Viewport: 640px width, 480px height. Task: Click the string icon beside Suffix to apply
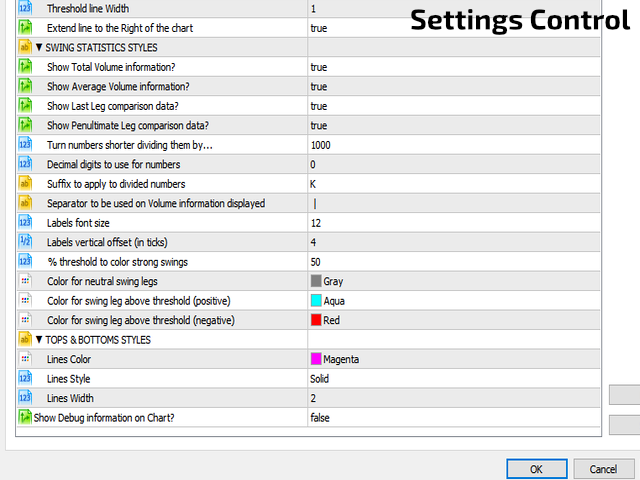25,184
